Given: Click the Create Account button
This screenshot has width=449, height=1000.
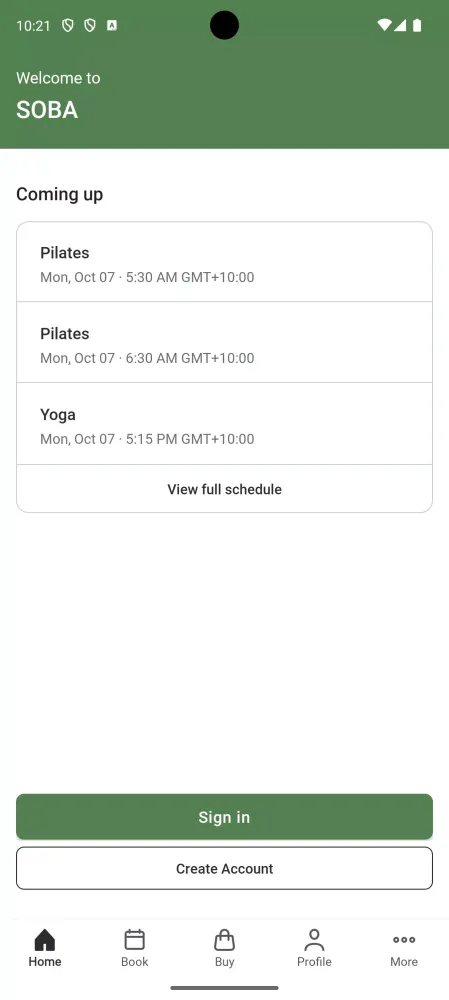Looking at the screenshot, I should point(224,869).
